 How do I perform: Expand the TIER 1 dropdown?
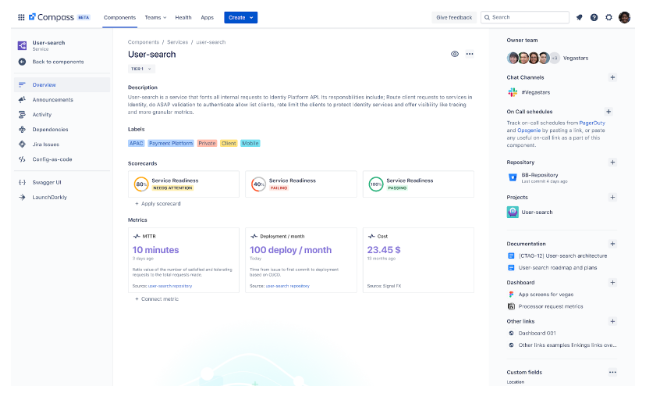click(141, 69)
